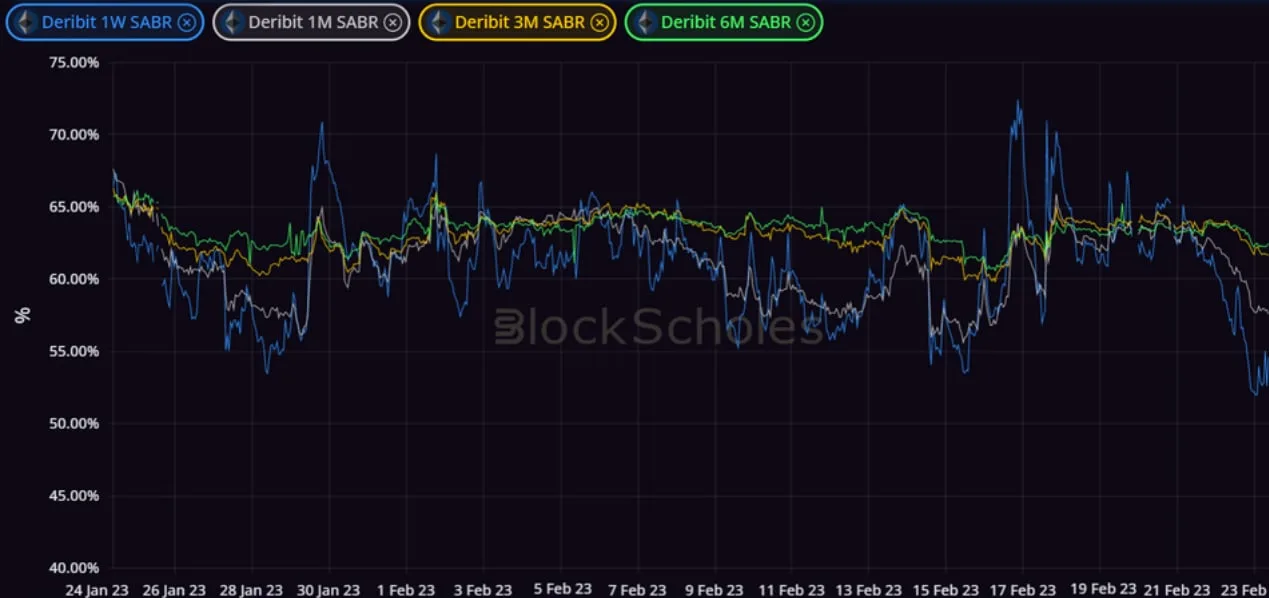The width and height of the screenshot is (1269, 598).
Task: Click the 70.00% y-axis label
Action: pos(74,134)
